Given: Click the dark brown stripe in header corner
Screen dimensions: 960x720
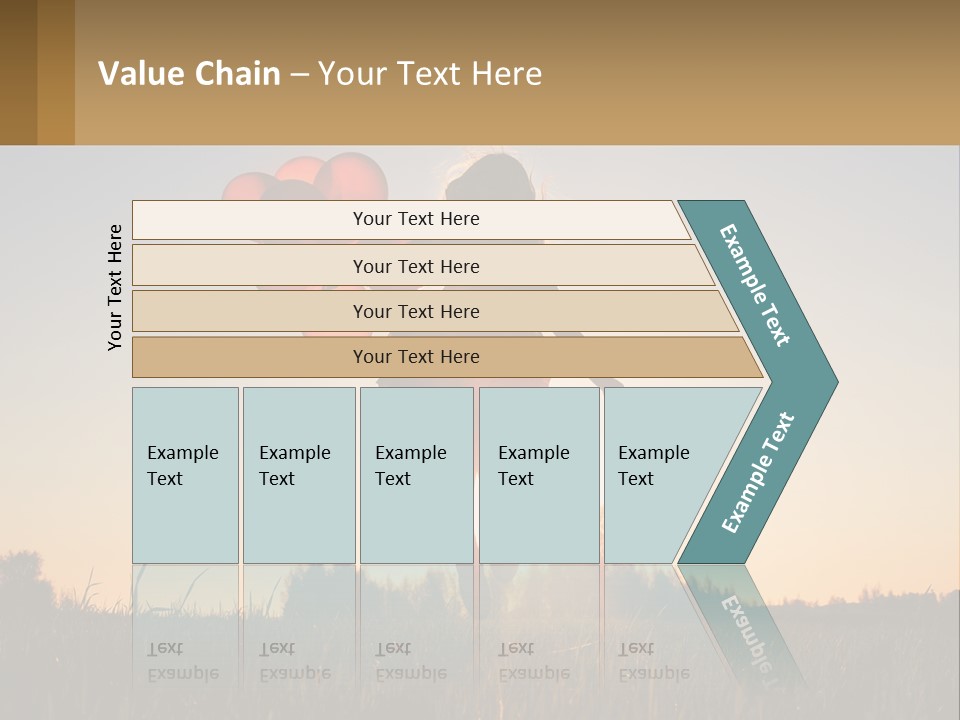Looking at the screenshot, I should click(x=18, y=72).
